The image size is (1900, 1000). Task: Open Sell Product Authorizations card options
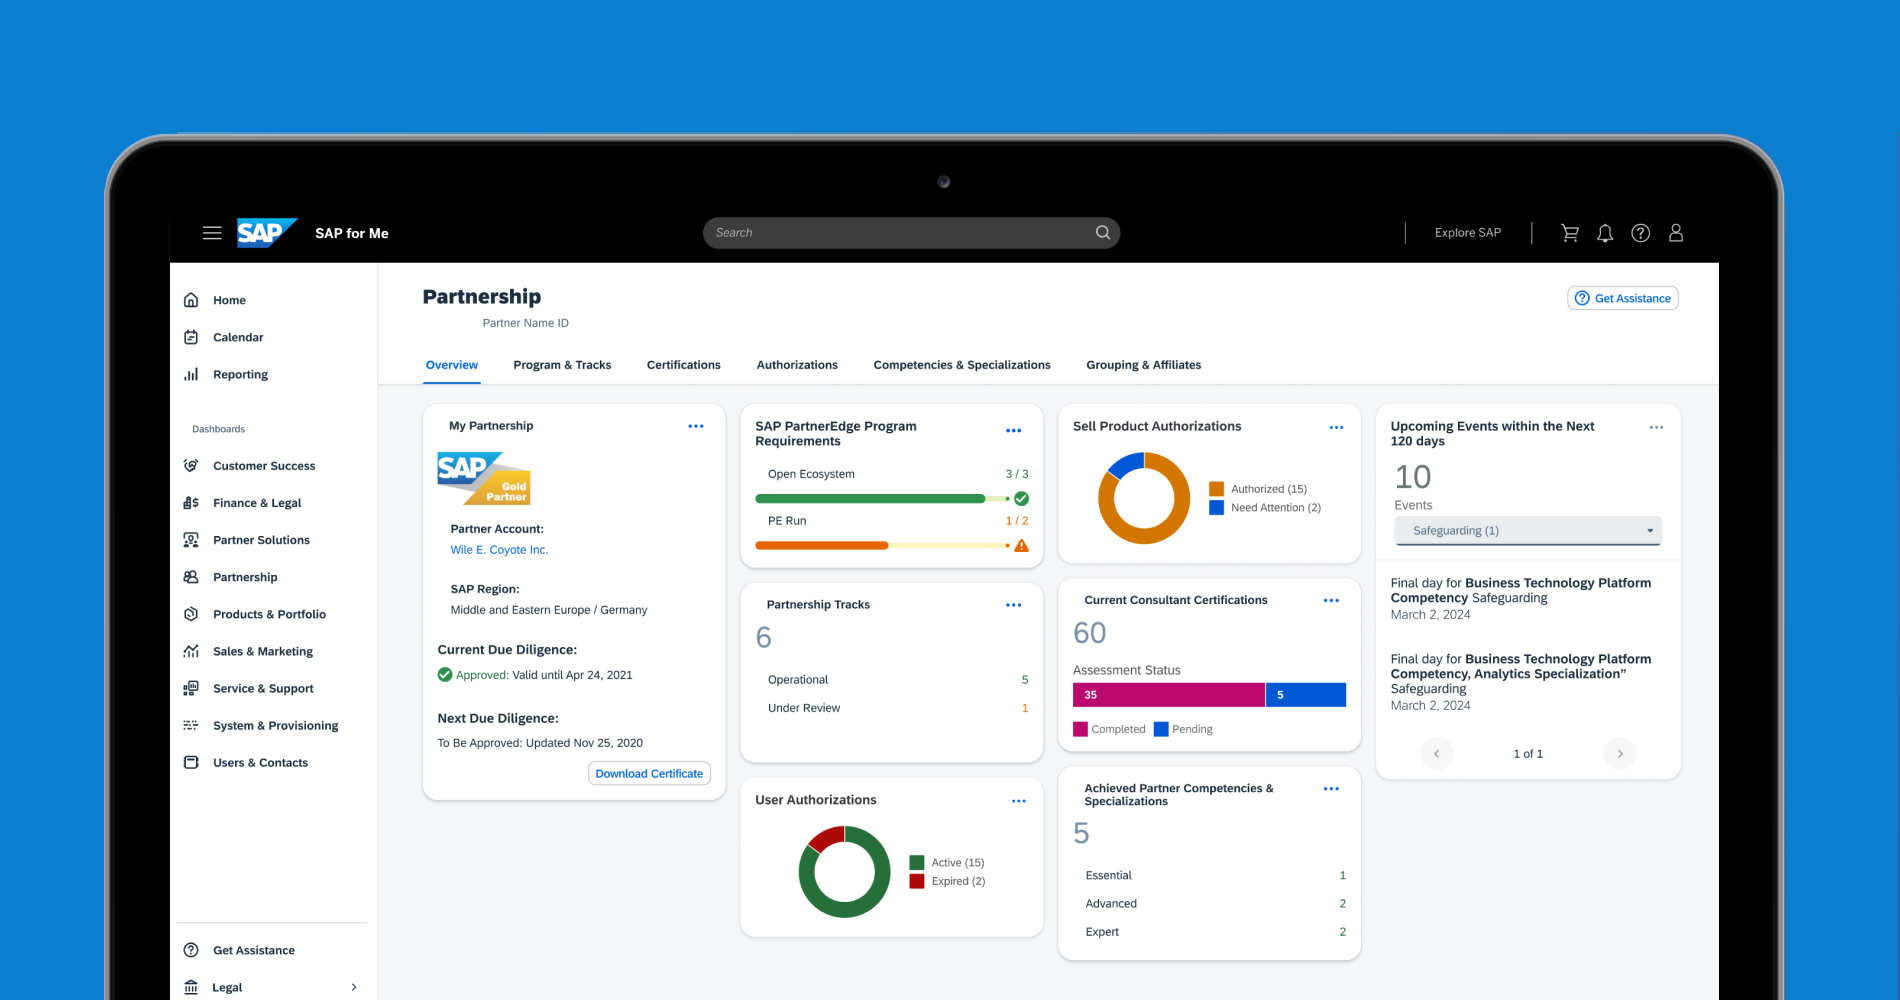click(x=1336, y=427)
